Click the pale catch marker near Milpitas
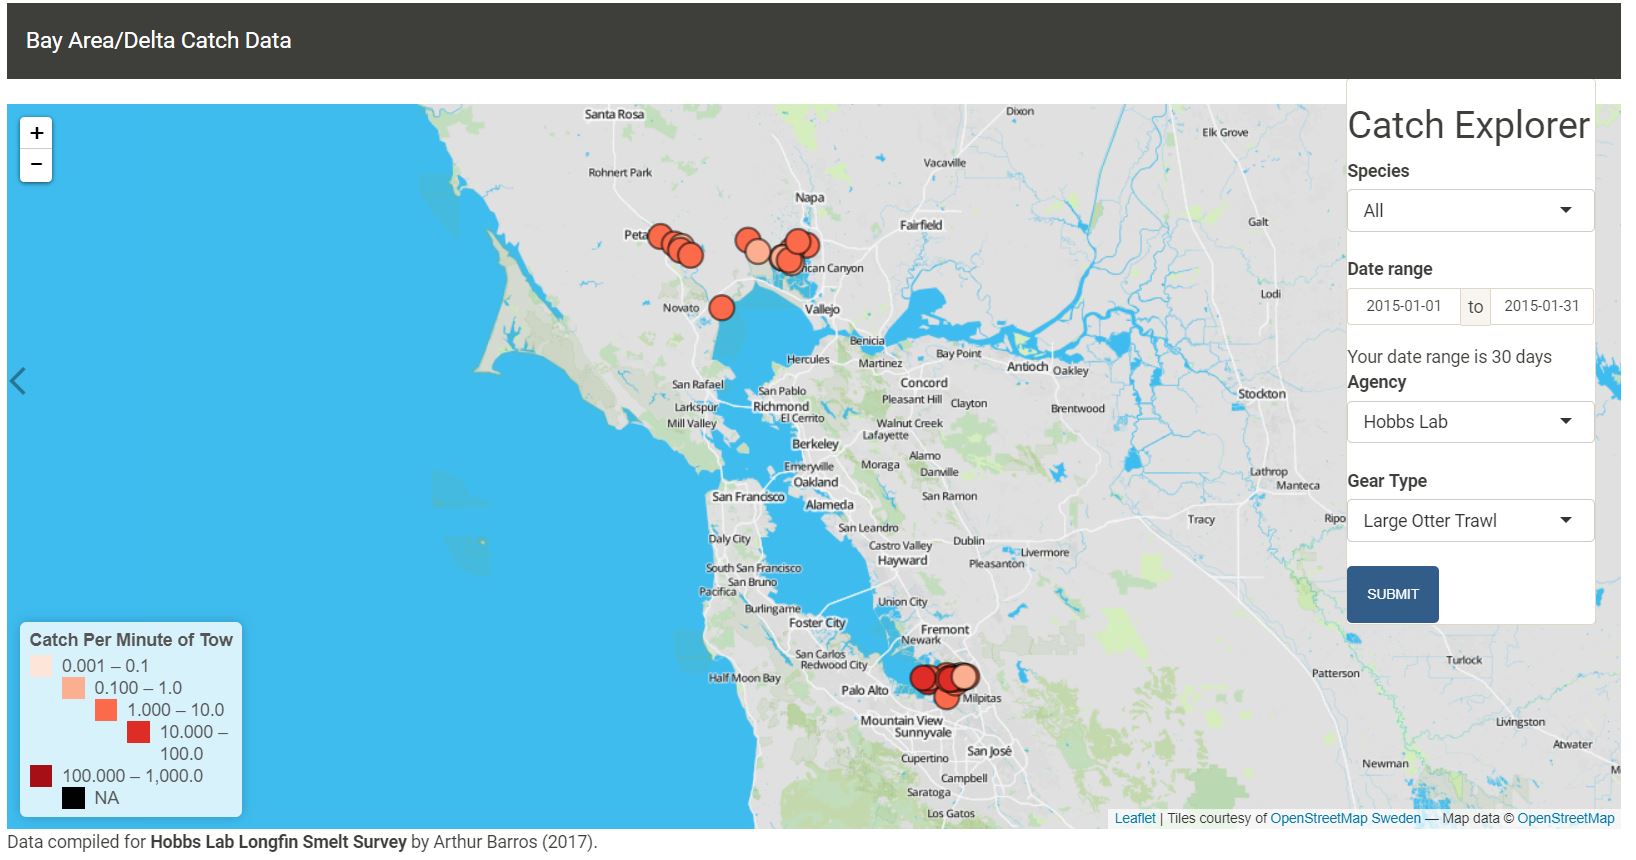The width and height of the screenshot is (1636, 860). (964, 677)
